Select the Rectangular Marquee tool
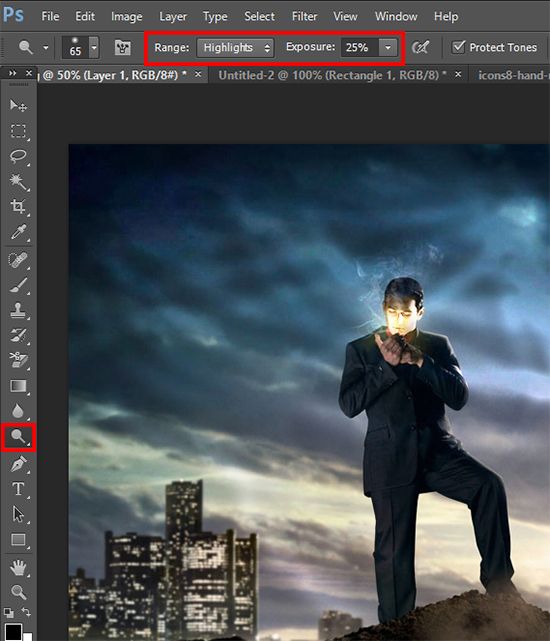The width and height of the screenshot is (550, 641). point(18,131)
